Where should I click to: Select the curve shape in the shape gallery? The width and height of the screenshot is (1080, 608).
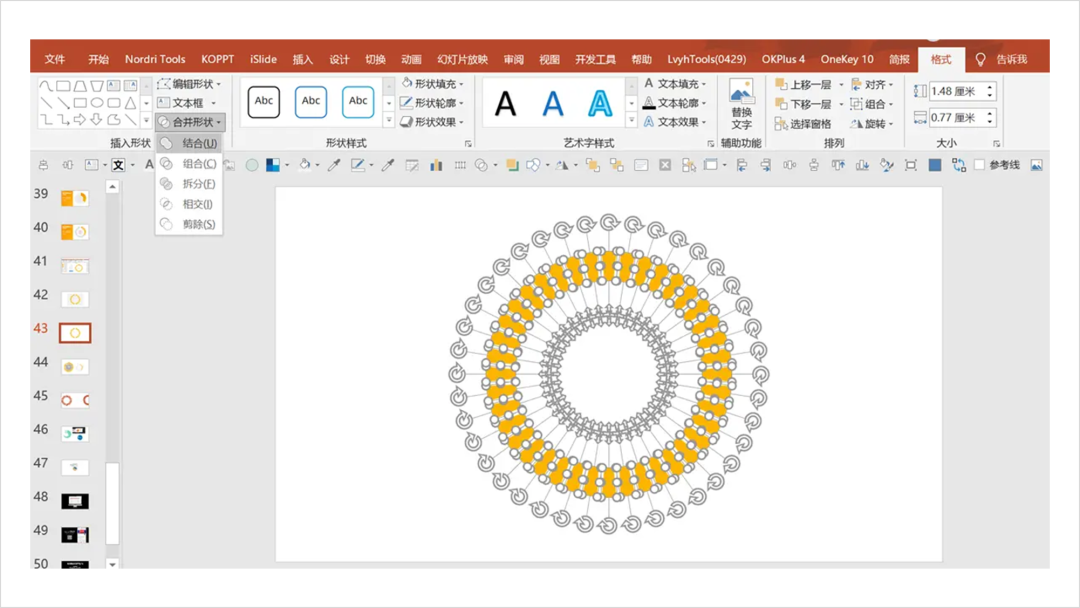point(46,86)
